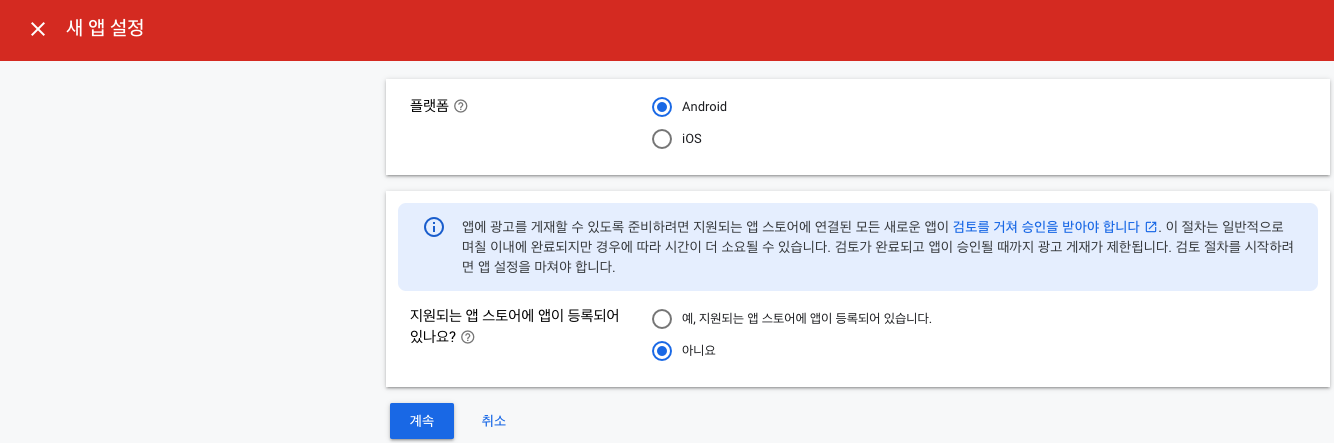Viewport: 1334px width, 443px height.
Task: Click the blue info icon in notice box
Action: pos(434,227)
